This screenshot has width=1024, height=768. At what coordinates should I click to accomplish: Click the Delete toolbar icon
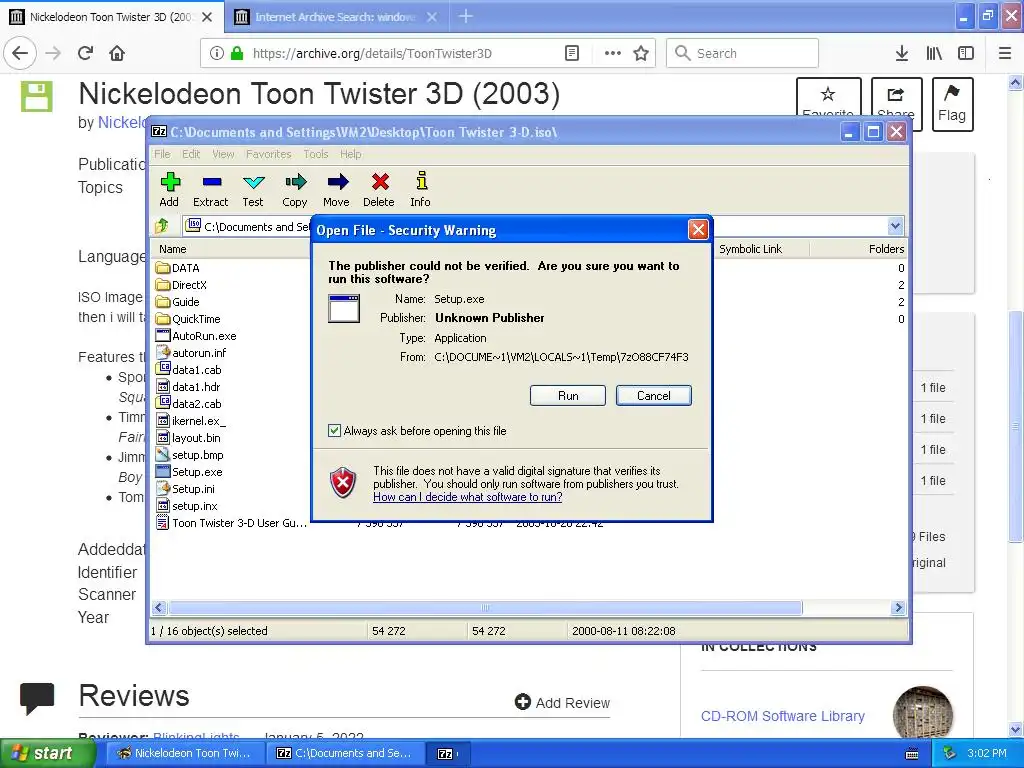tap(379, 189)
